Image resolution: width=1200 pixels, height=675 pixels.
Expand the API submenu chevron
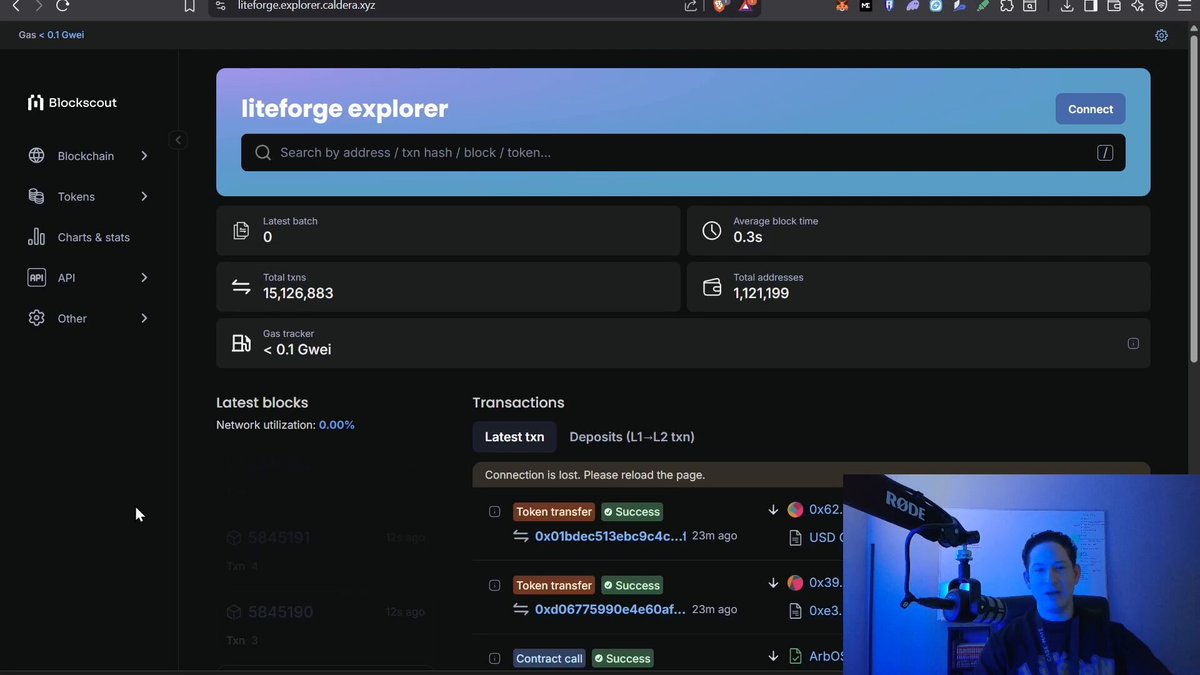[144, 278]
